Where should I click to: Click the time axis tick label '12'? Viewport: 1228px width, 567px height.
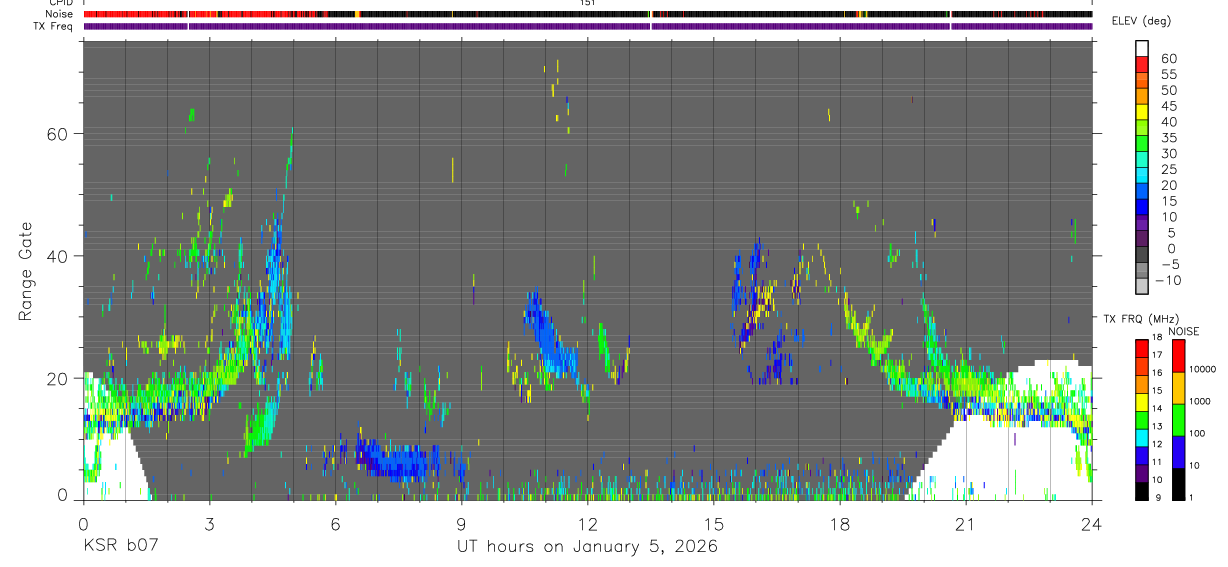coord(588,523)
